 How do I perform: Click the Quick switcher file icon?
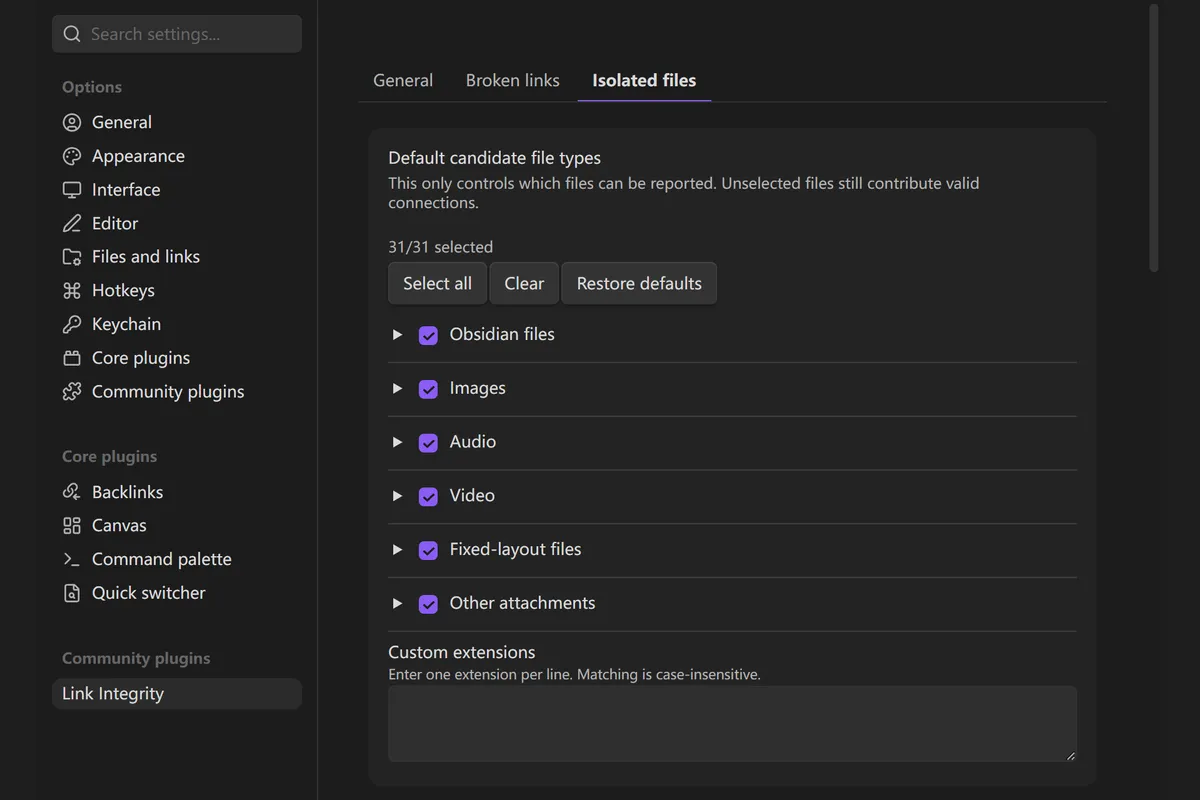tap(72, 593)
